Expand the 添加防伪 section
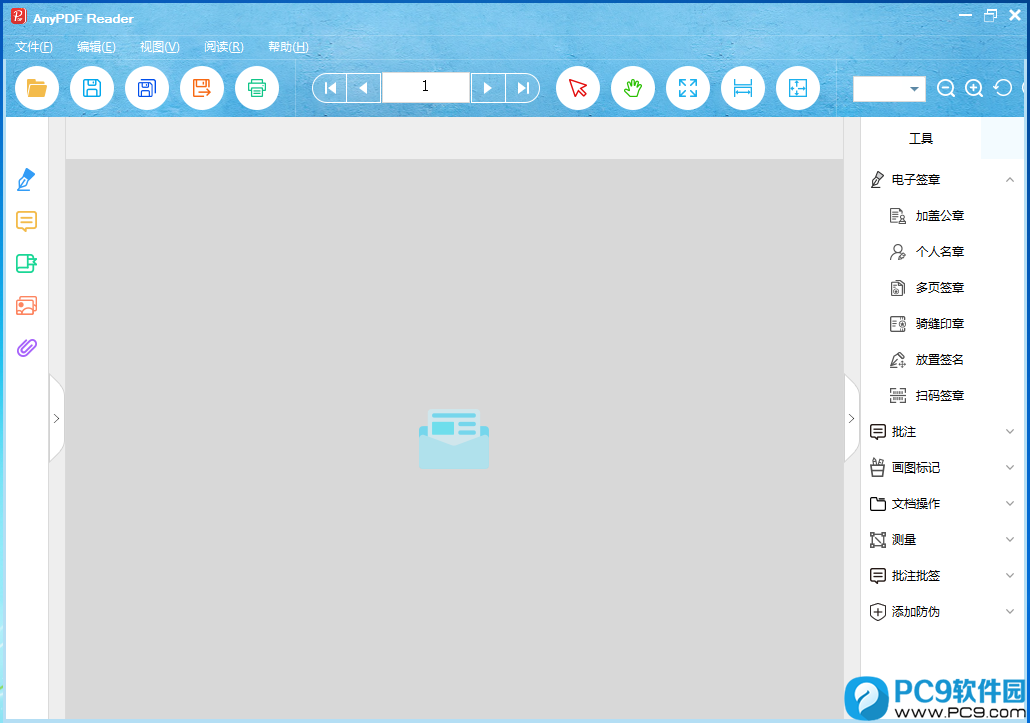The height and width of the screenshot is (723, 1030). click(x=1010, y=612)
